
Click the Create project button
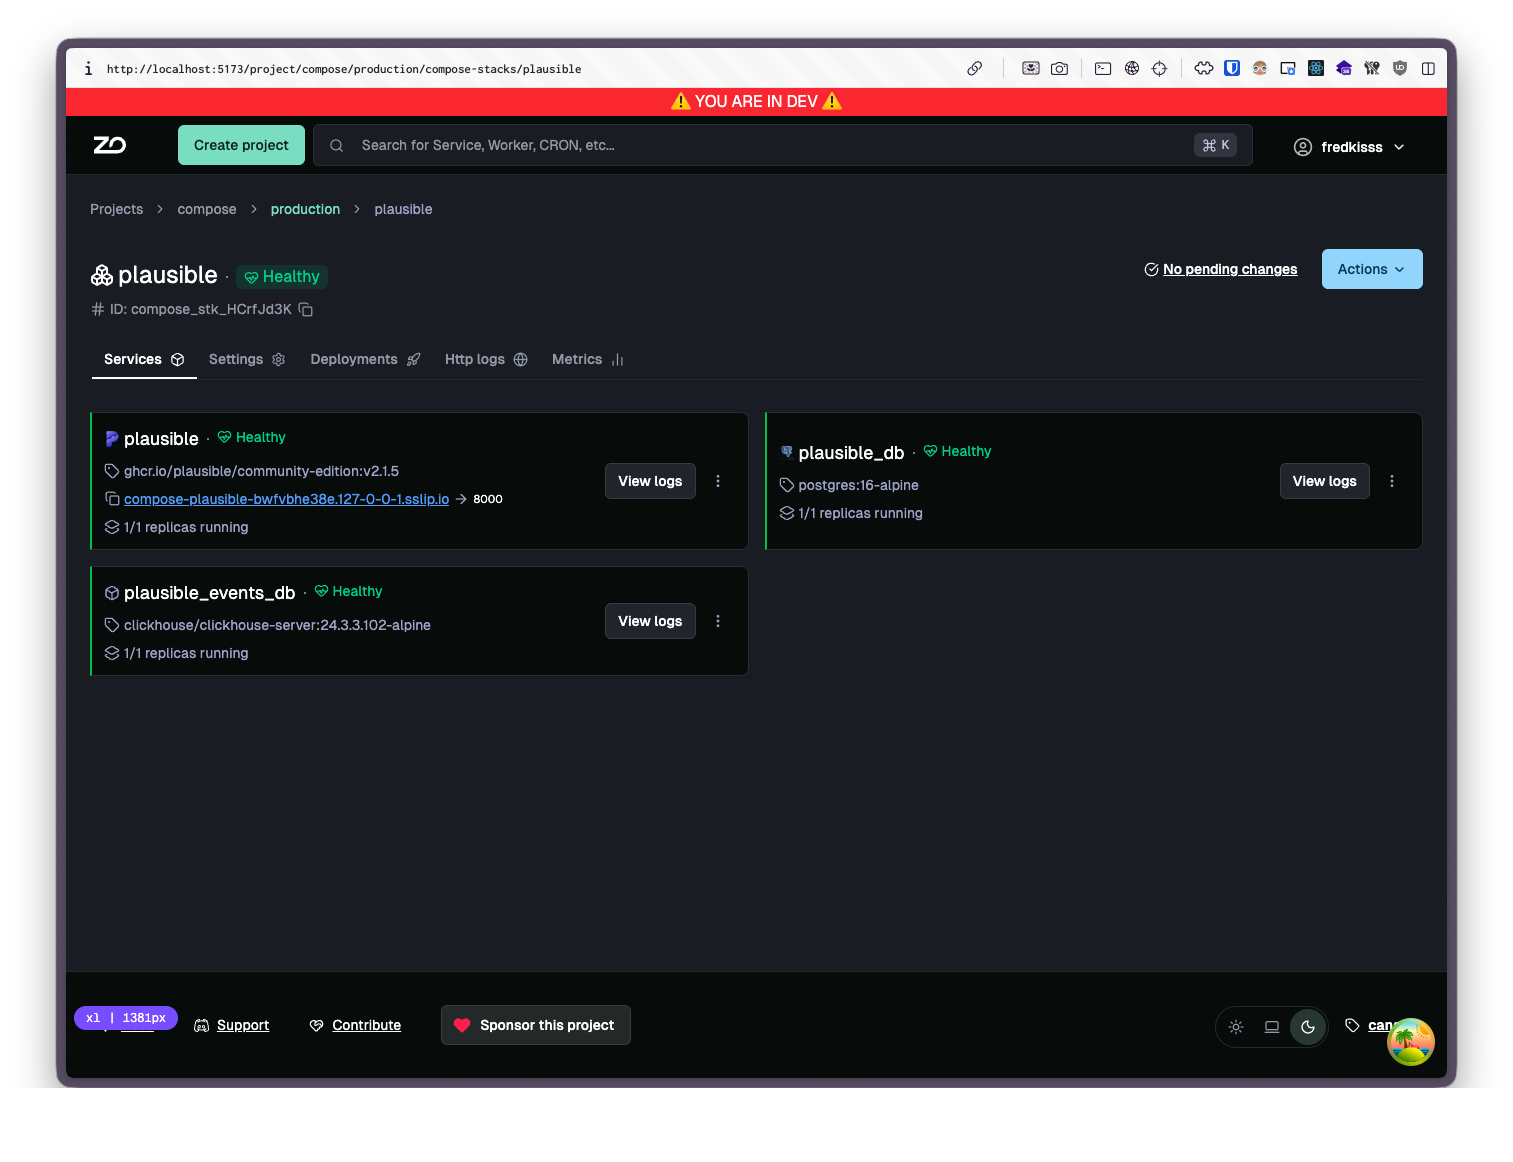point(241,145)
